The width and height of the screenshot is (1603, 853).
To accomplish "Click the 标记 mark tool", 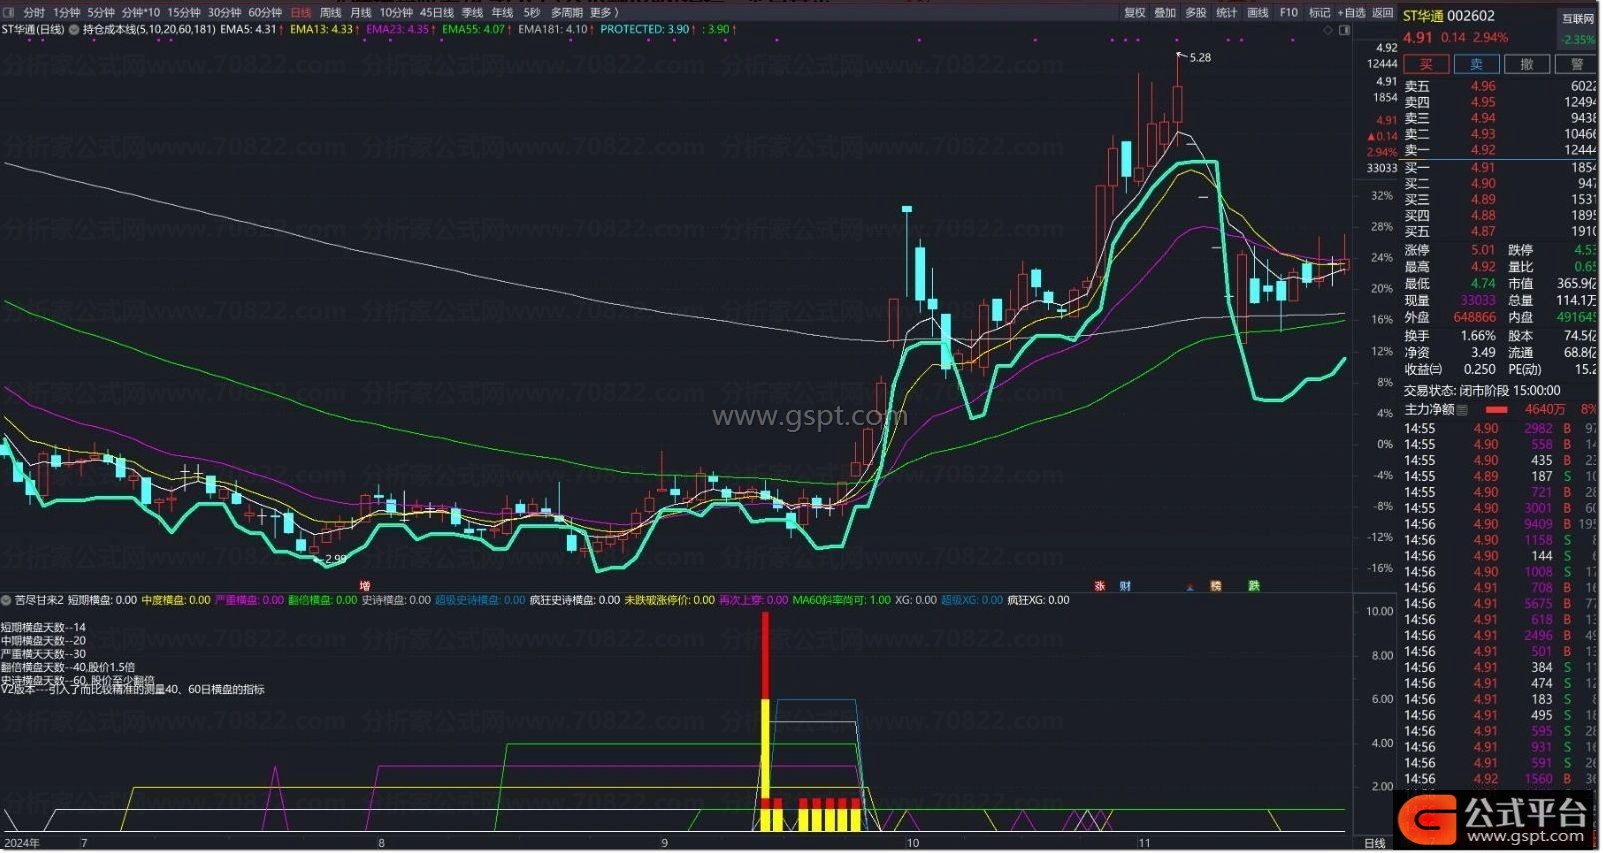I will pos(1320,13).
